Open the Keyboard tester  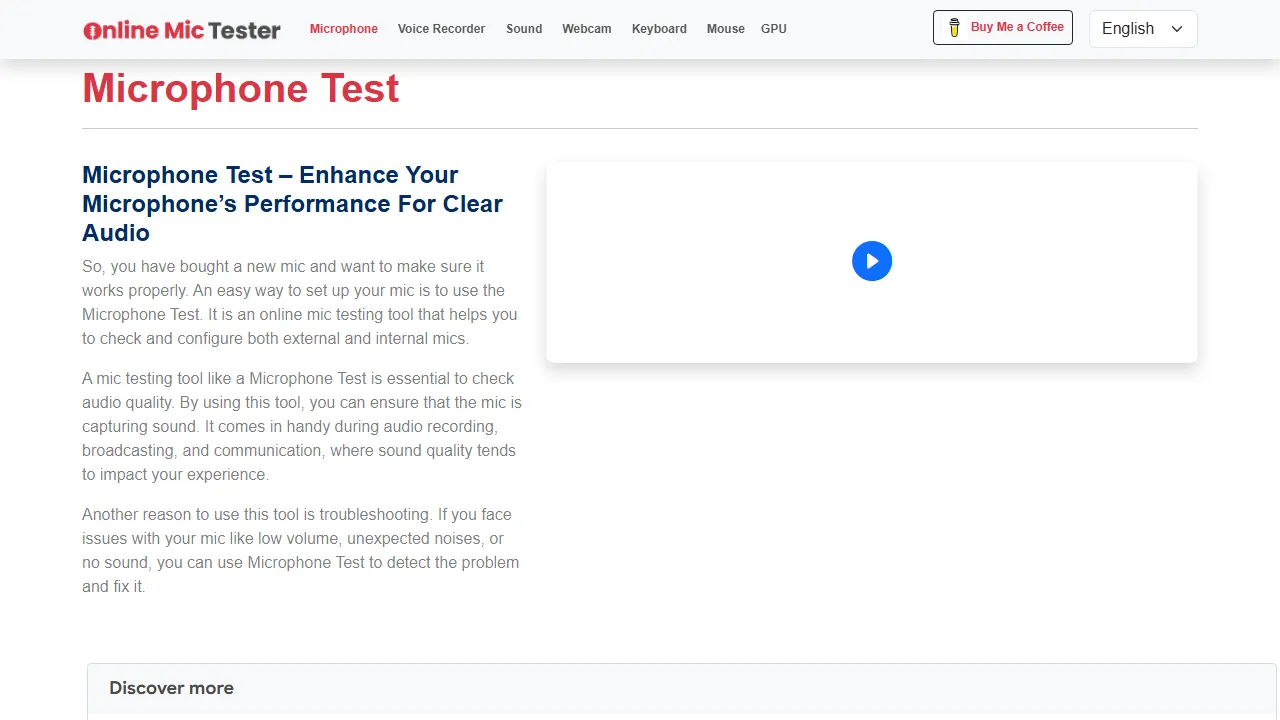click(x=659, y=29)
